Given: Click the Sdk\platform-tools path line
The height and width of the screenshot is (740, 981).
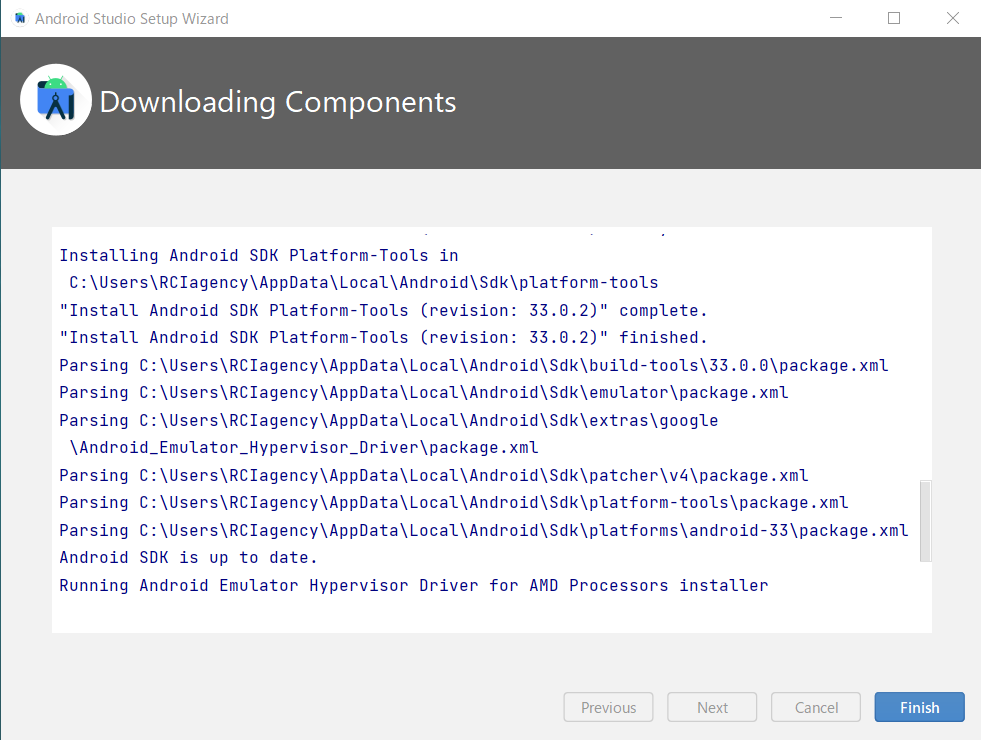Looking at the screenshot, I should click(x=363, y=283).
